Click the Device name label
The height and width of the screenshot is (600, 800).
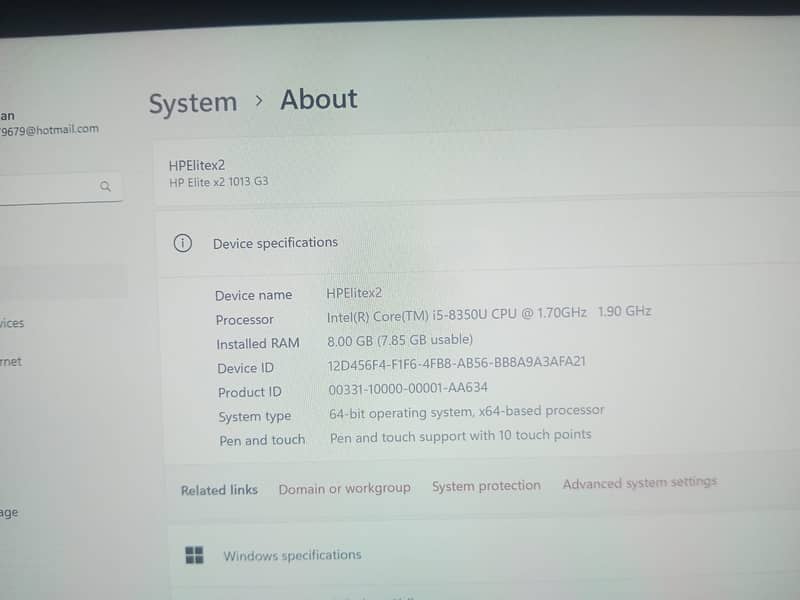click(x=253, y=295)
